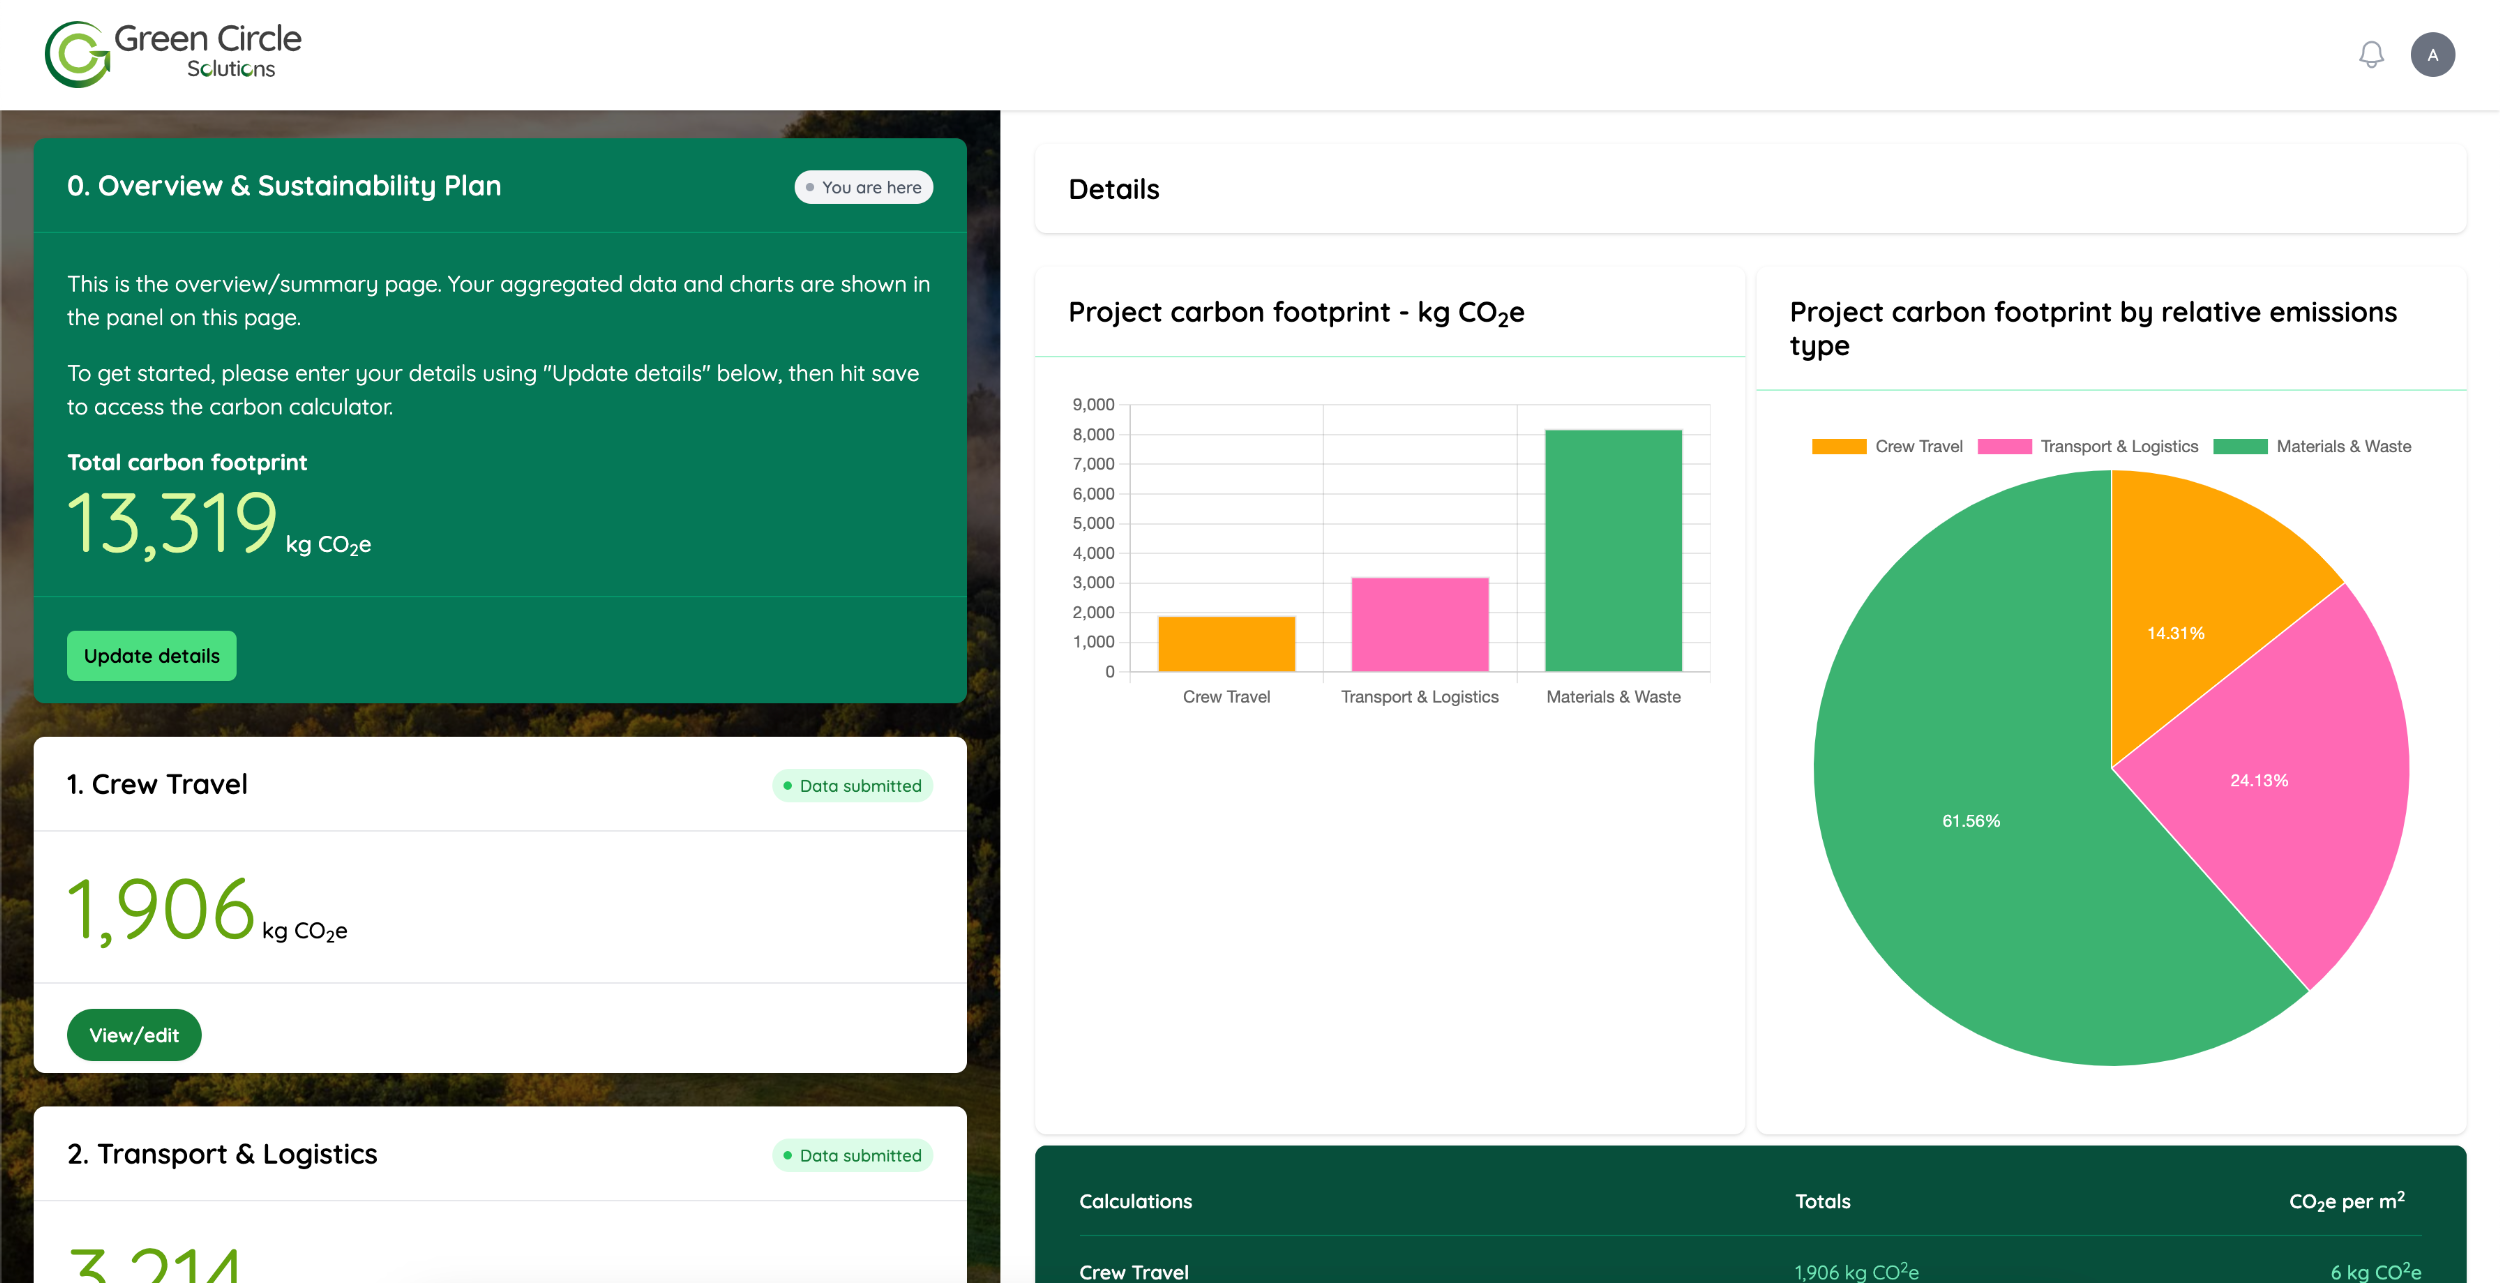The height and width of the screenshot is (1283, 2500).
Task: Select the Overview & Sustainability Plan section
Action: pos(284,186)
